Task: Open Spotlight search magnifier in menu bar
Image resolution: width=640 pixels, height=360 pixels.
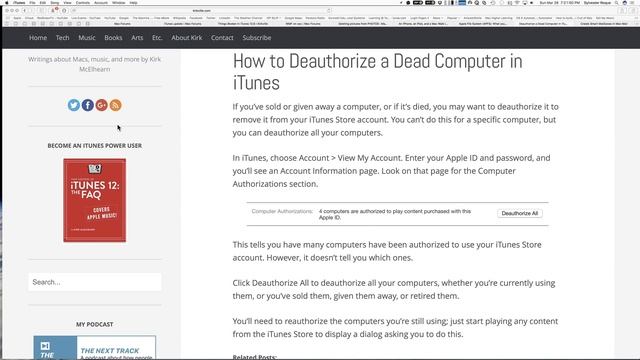Action: tap(617, 3)
